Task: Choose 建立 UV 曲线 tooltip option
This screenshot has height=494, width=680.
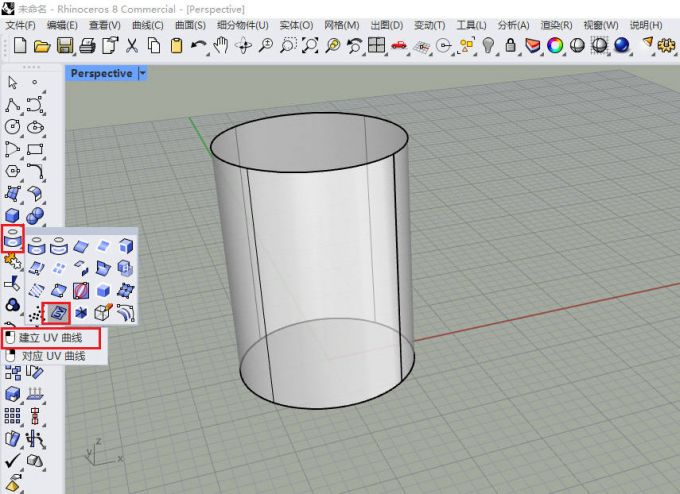Action: (51, 338)
